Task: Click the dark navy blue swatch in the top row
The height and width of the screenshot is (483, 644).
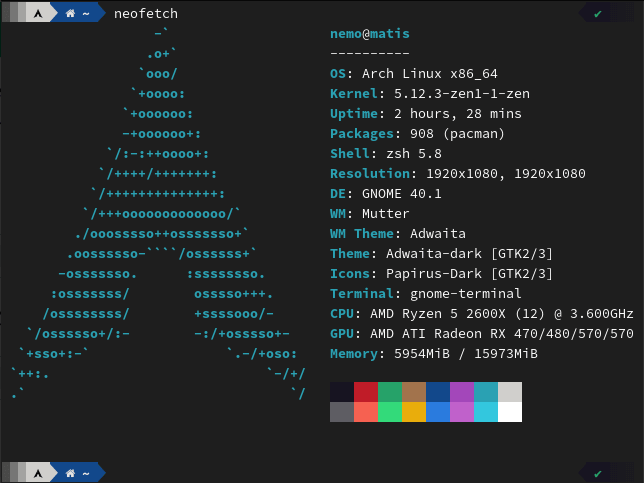Action: [x=438, y=392]
